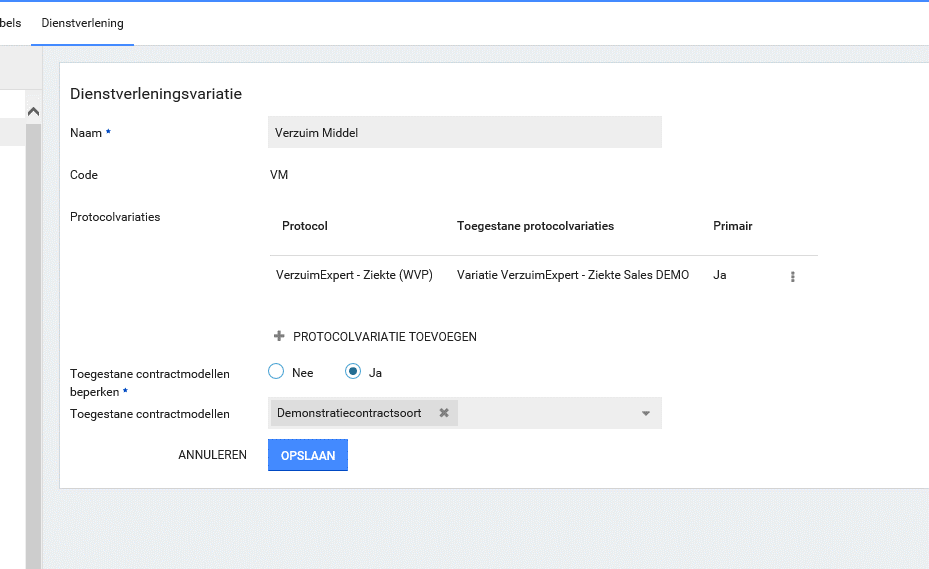Click the plus icon to add protocolvariatie

coord(279,337)
